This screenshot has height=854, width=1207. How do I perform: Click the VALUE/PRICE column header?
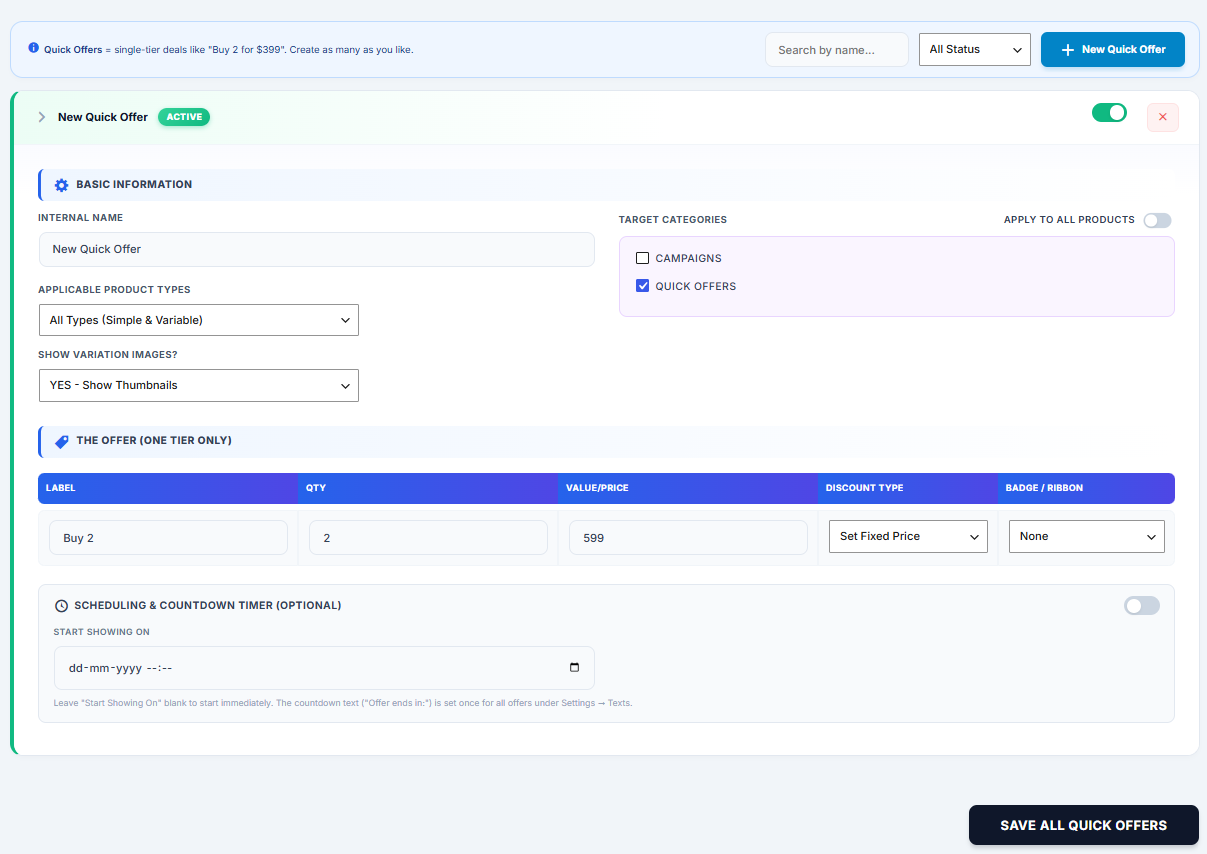pyautogui.click(x=597, y=488)
